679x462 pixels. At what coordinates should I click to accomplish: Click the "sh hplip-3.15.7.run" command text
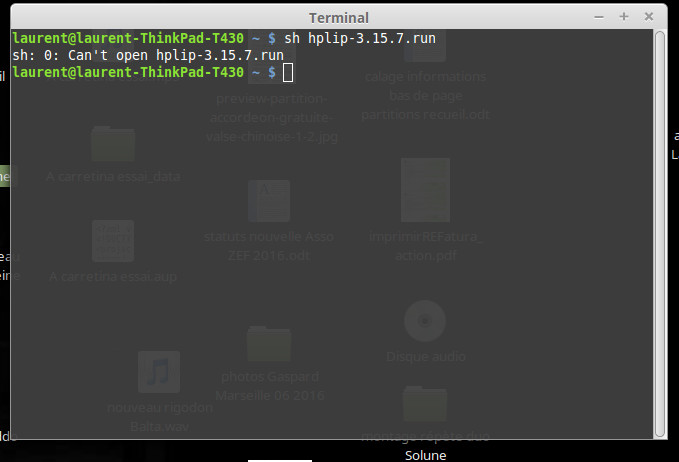360,38
